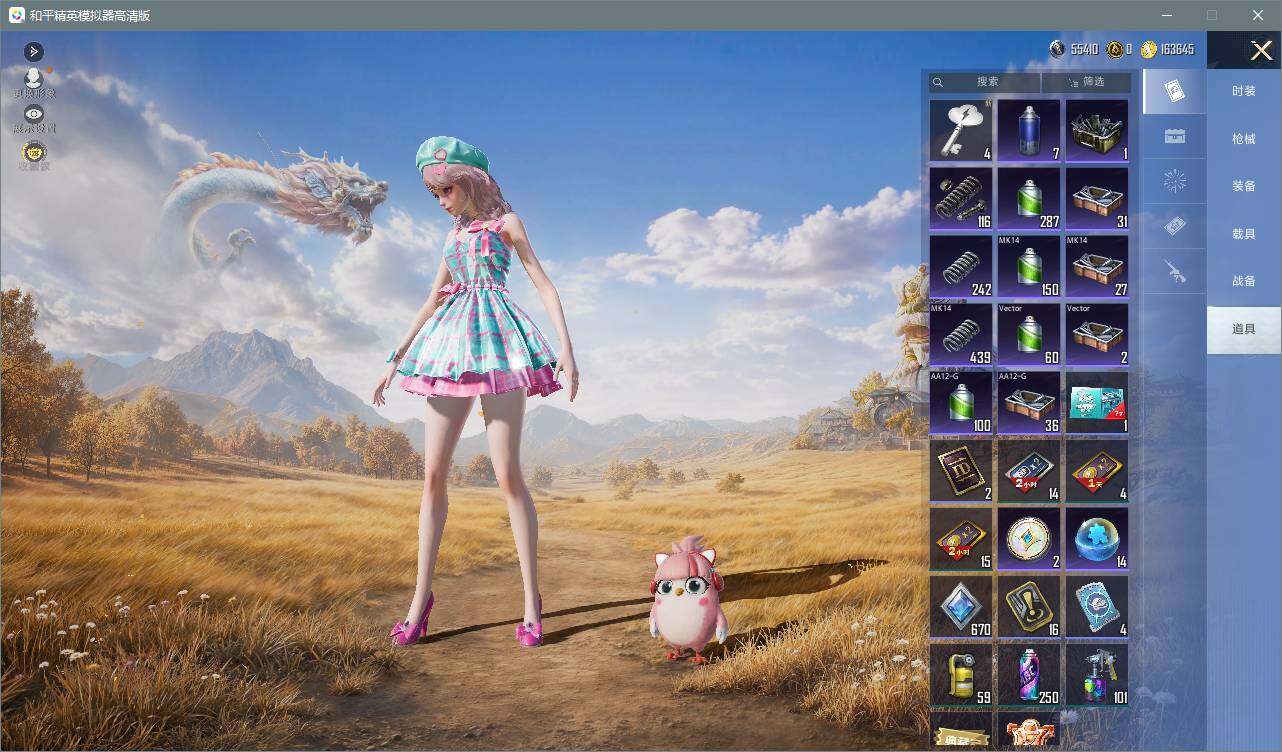Select the spring and bolts item with 116
This screenshot has width=1282, height=752.
961,198
